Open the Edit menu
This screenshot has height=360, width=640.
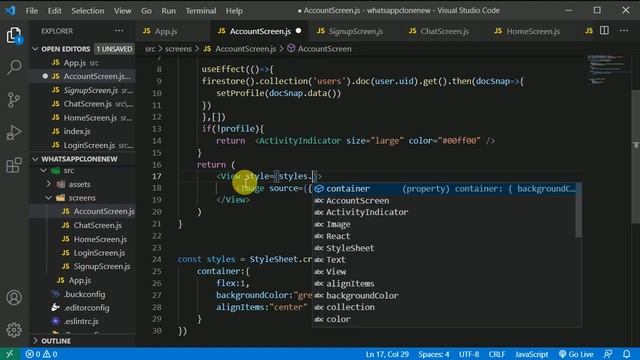coord(54,11)
